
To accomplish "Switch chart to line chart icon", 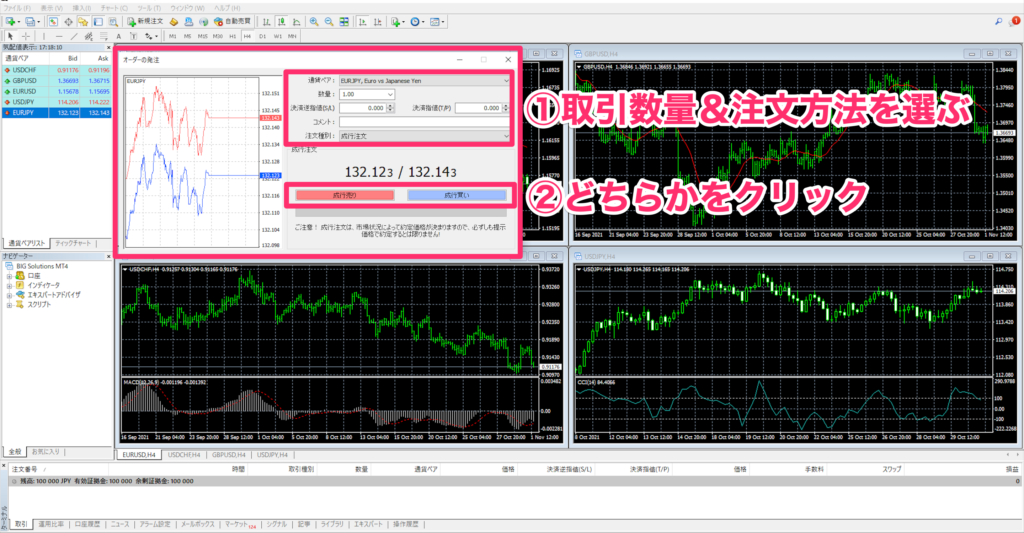I will 296,22.
